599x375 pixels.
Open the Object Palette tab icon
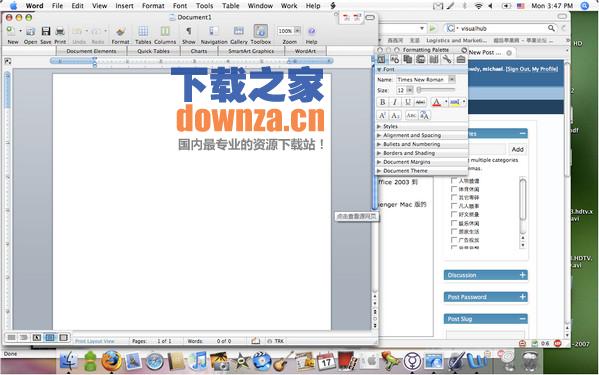395,59
